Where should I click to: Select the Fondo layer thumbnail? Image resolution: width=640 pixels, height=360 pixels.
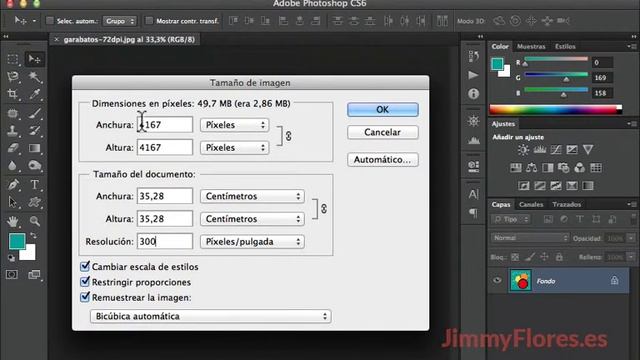520,281
